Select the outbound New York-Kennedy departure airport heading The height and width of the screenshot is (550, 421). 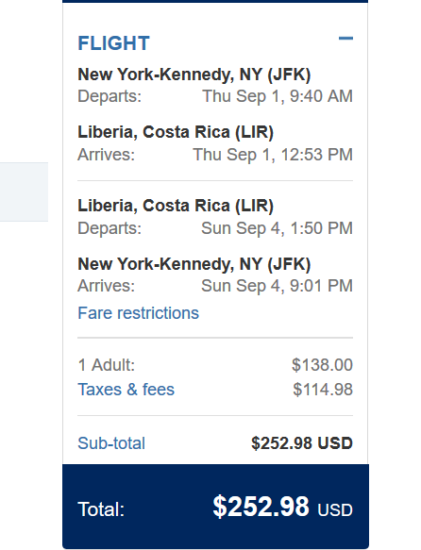coord(194,75)
